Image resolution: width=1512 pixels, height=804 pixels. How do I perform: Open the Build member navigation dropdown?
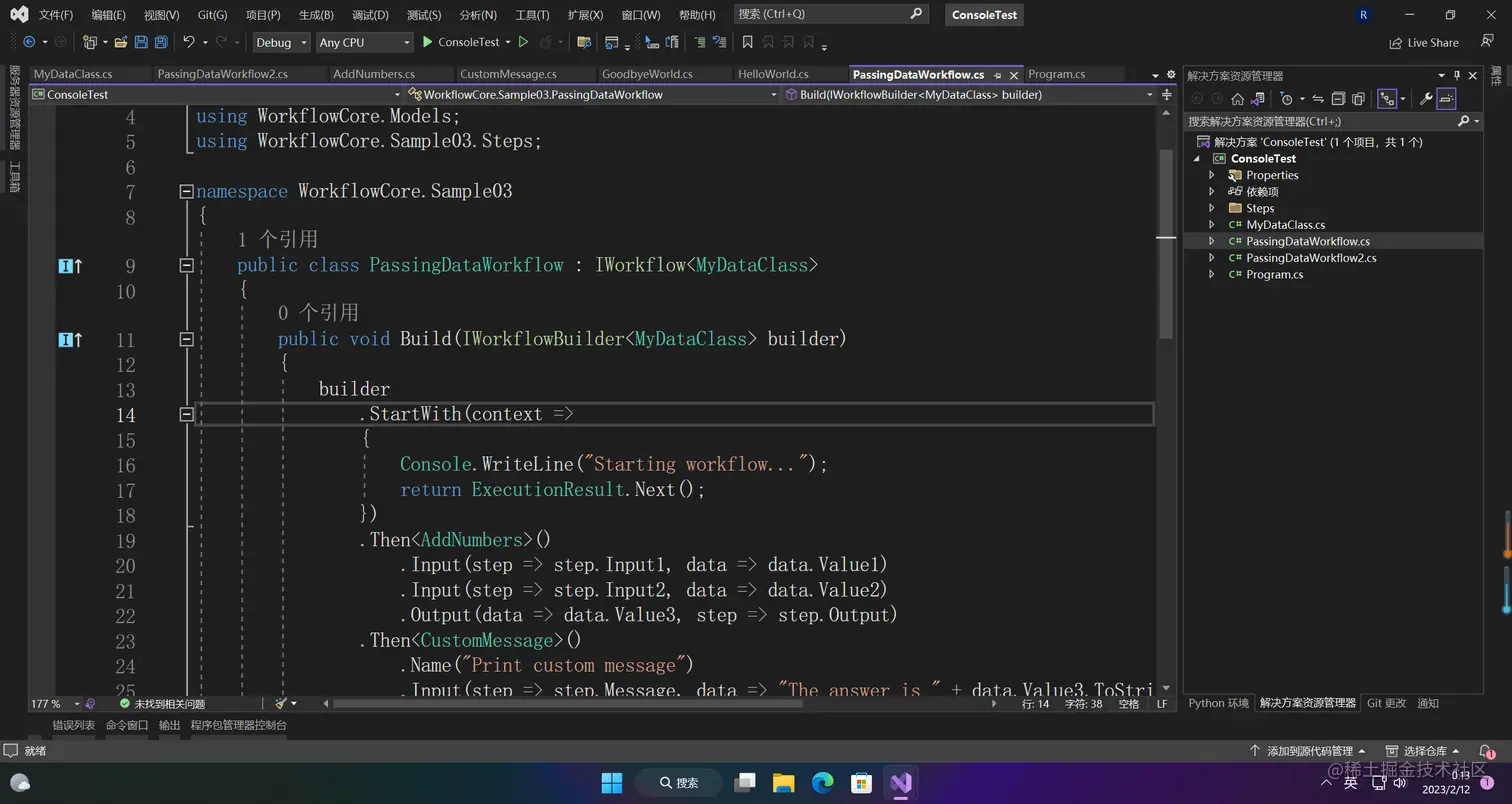click(x=968, y=94)
